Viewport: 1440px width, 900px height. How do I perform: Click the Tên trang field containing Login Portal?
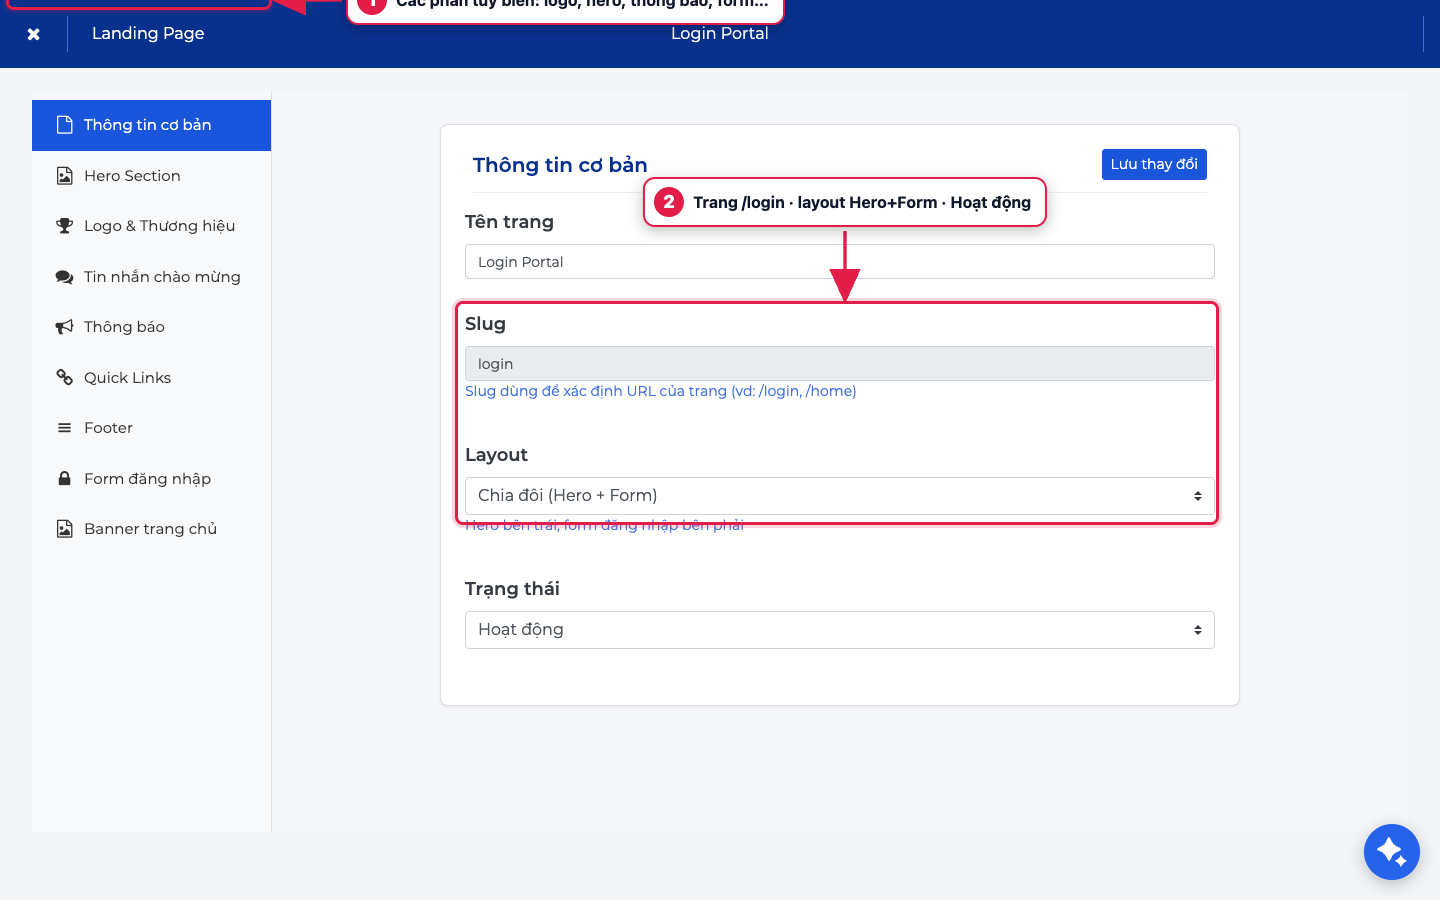point(840,262)
